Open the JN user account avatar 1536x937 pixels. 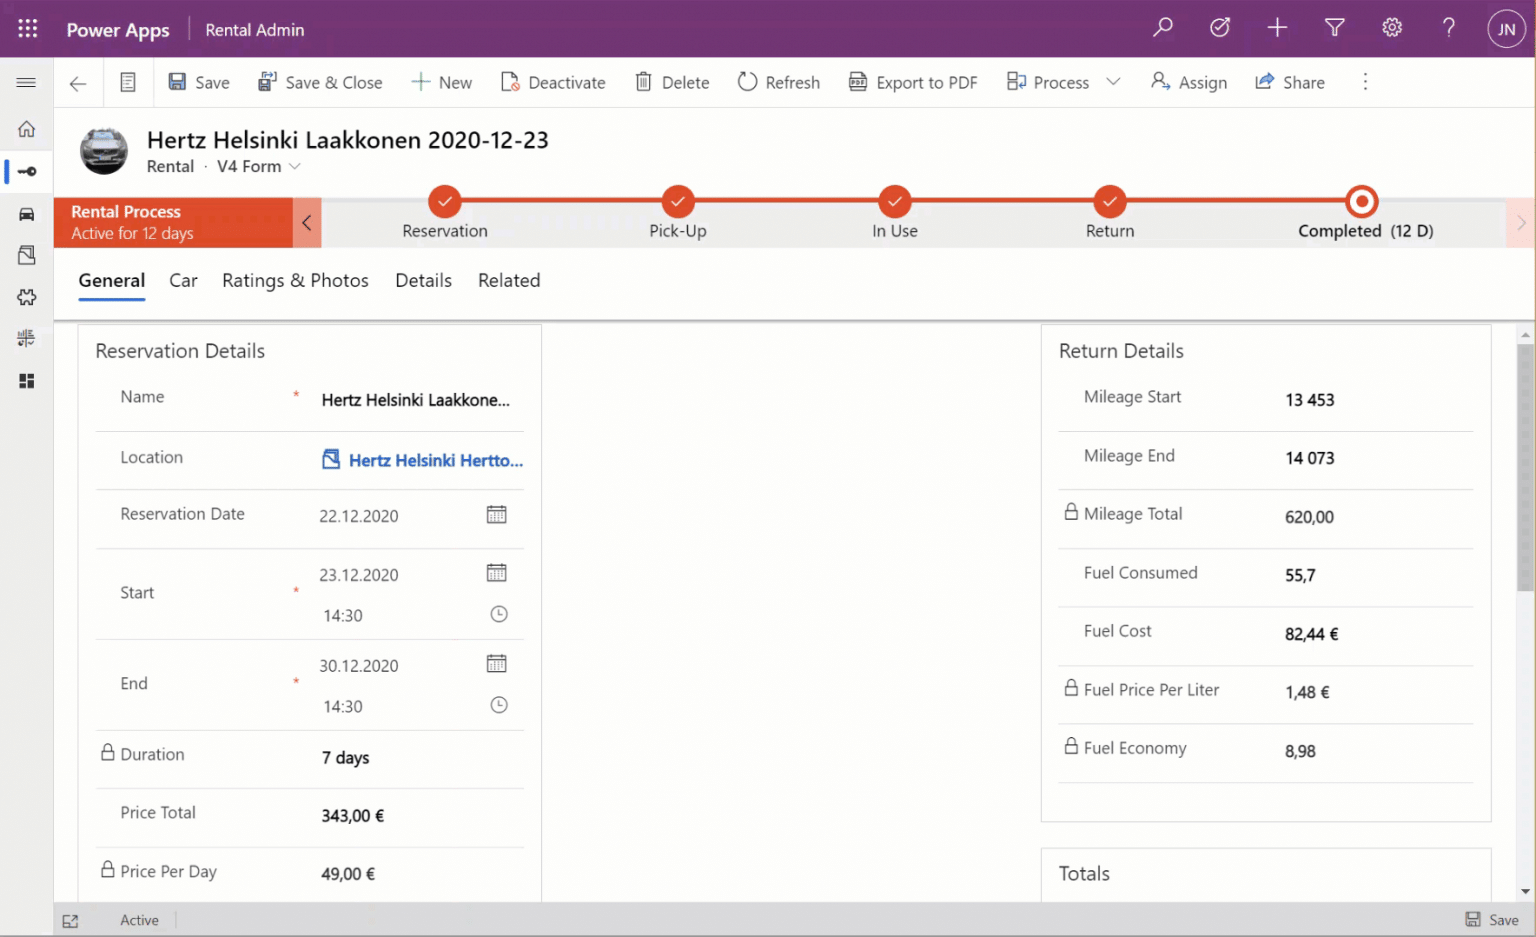[1506, 29]
